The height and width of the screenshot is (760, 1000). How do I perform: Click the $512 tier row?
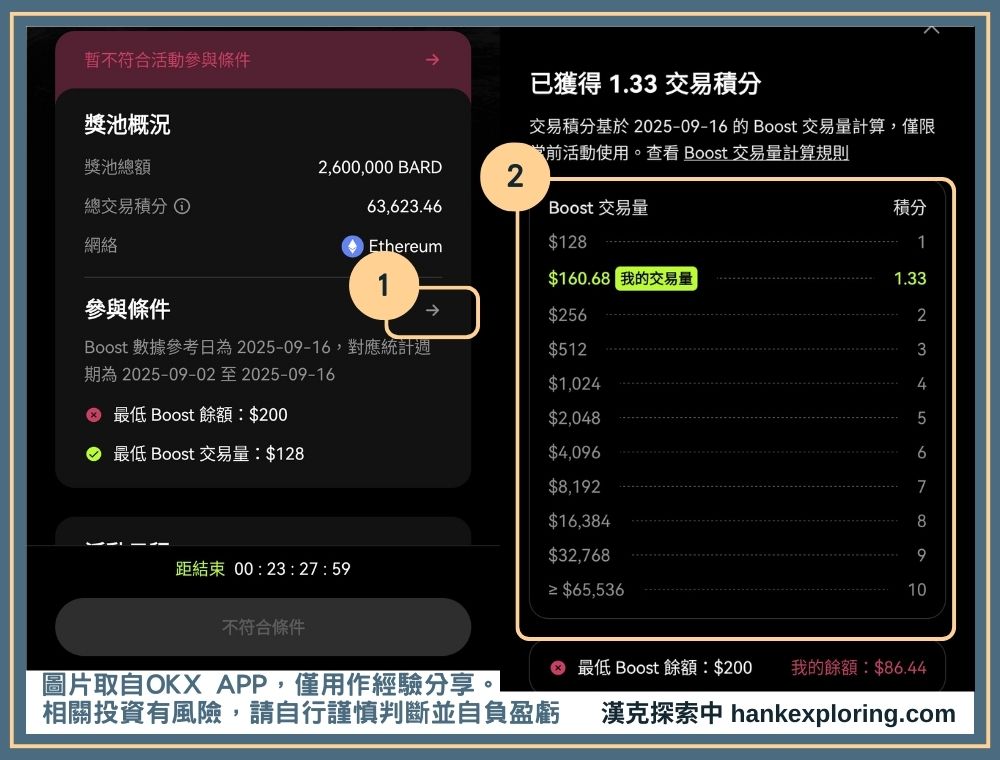pos(737,349)
